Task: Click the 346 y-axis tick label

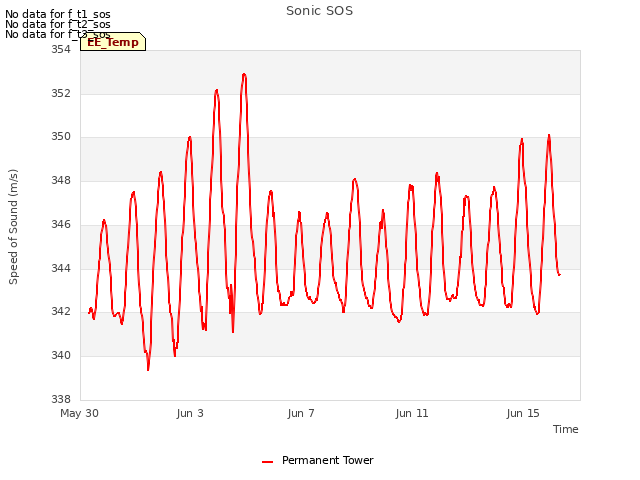Action: click(61, 224)
